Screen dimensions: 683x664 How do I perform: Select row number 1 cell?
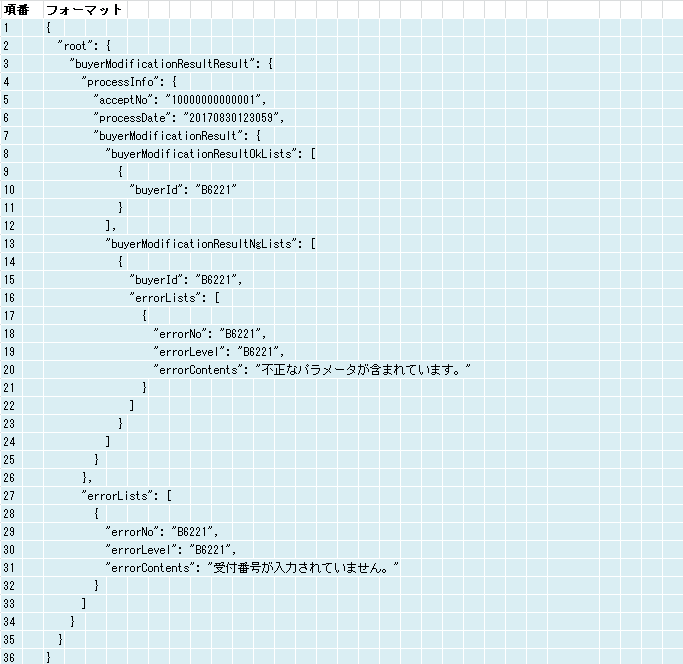click(x=6, y=28)
